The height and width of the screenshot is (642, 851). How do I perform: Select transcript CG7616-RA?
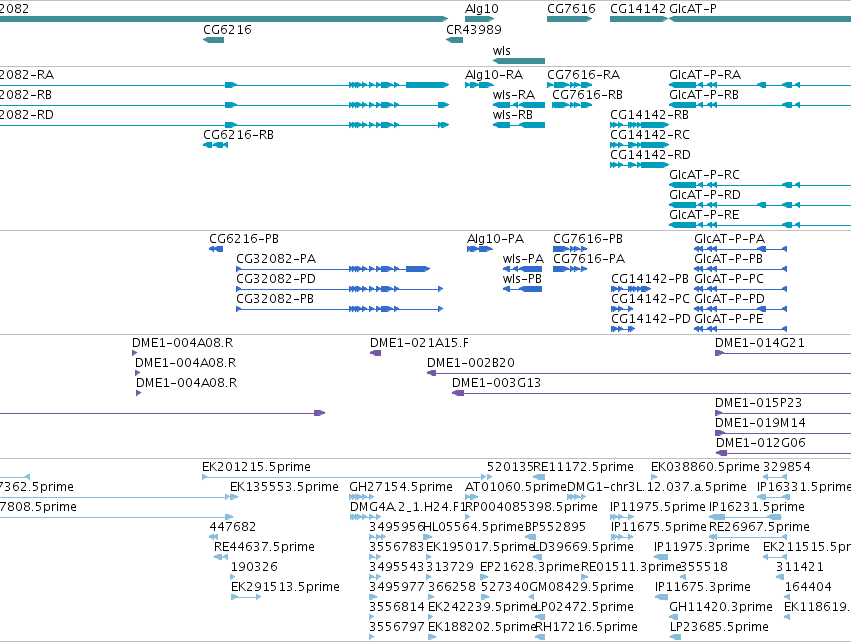(x=583, y=75)
